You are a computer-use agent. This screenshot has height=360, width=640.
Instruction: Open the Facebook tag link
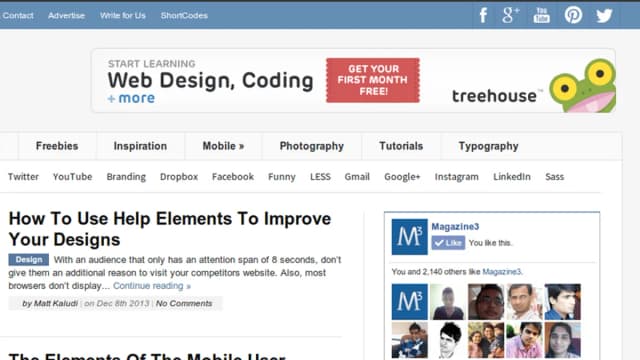[x=233, y=177]
